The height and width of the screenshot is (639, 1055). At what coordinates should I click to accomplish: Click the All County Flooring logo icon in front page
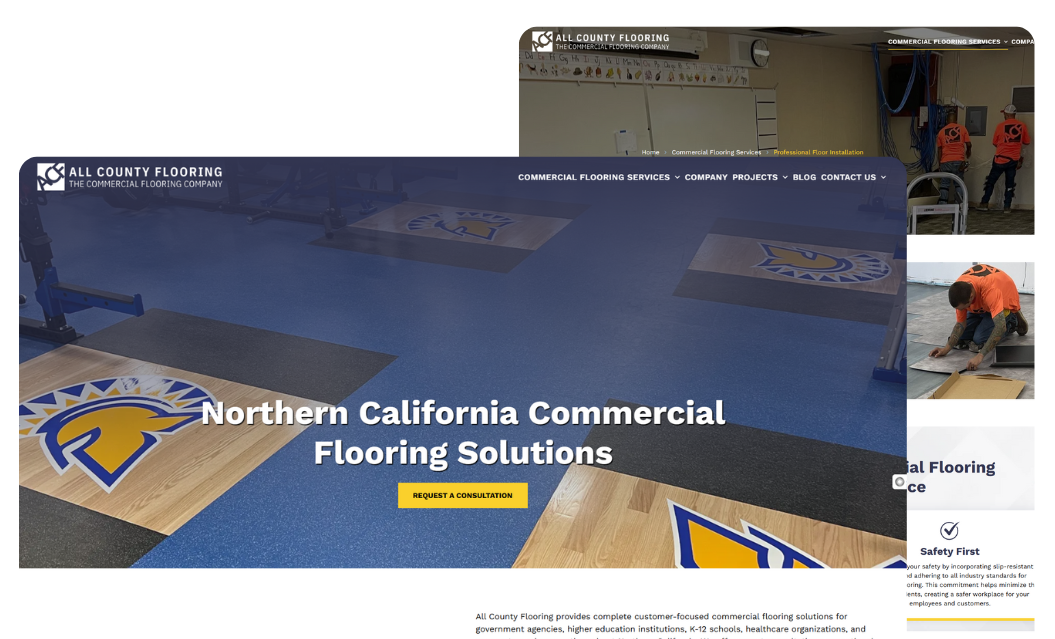point(51,177)
